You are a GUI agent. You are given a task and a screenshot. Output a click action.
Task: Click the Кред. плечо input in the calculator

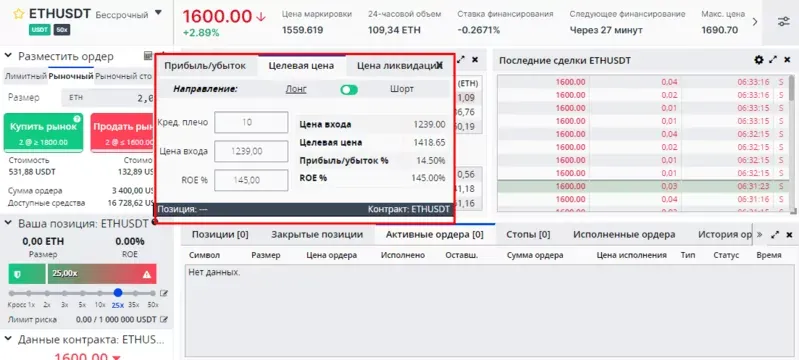[x=251, y=123]
